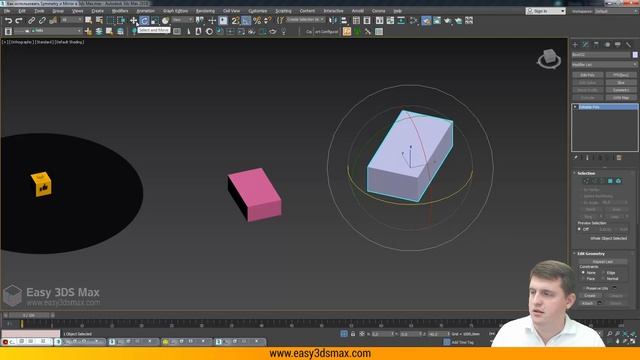Open the layer name dropdown in toolbar

(x=48, y=31)
